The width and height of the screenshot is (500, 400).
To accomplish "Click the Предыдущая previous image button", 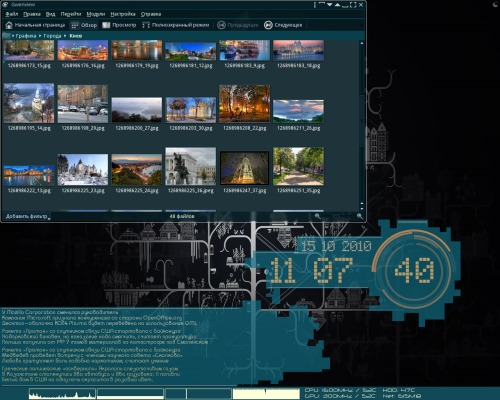I will tap(238, 25).
